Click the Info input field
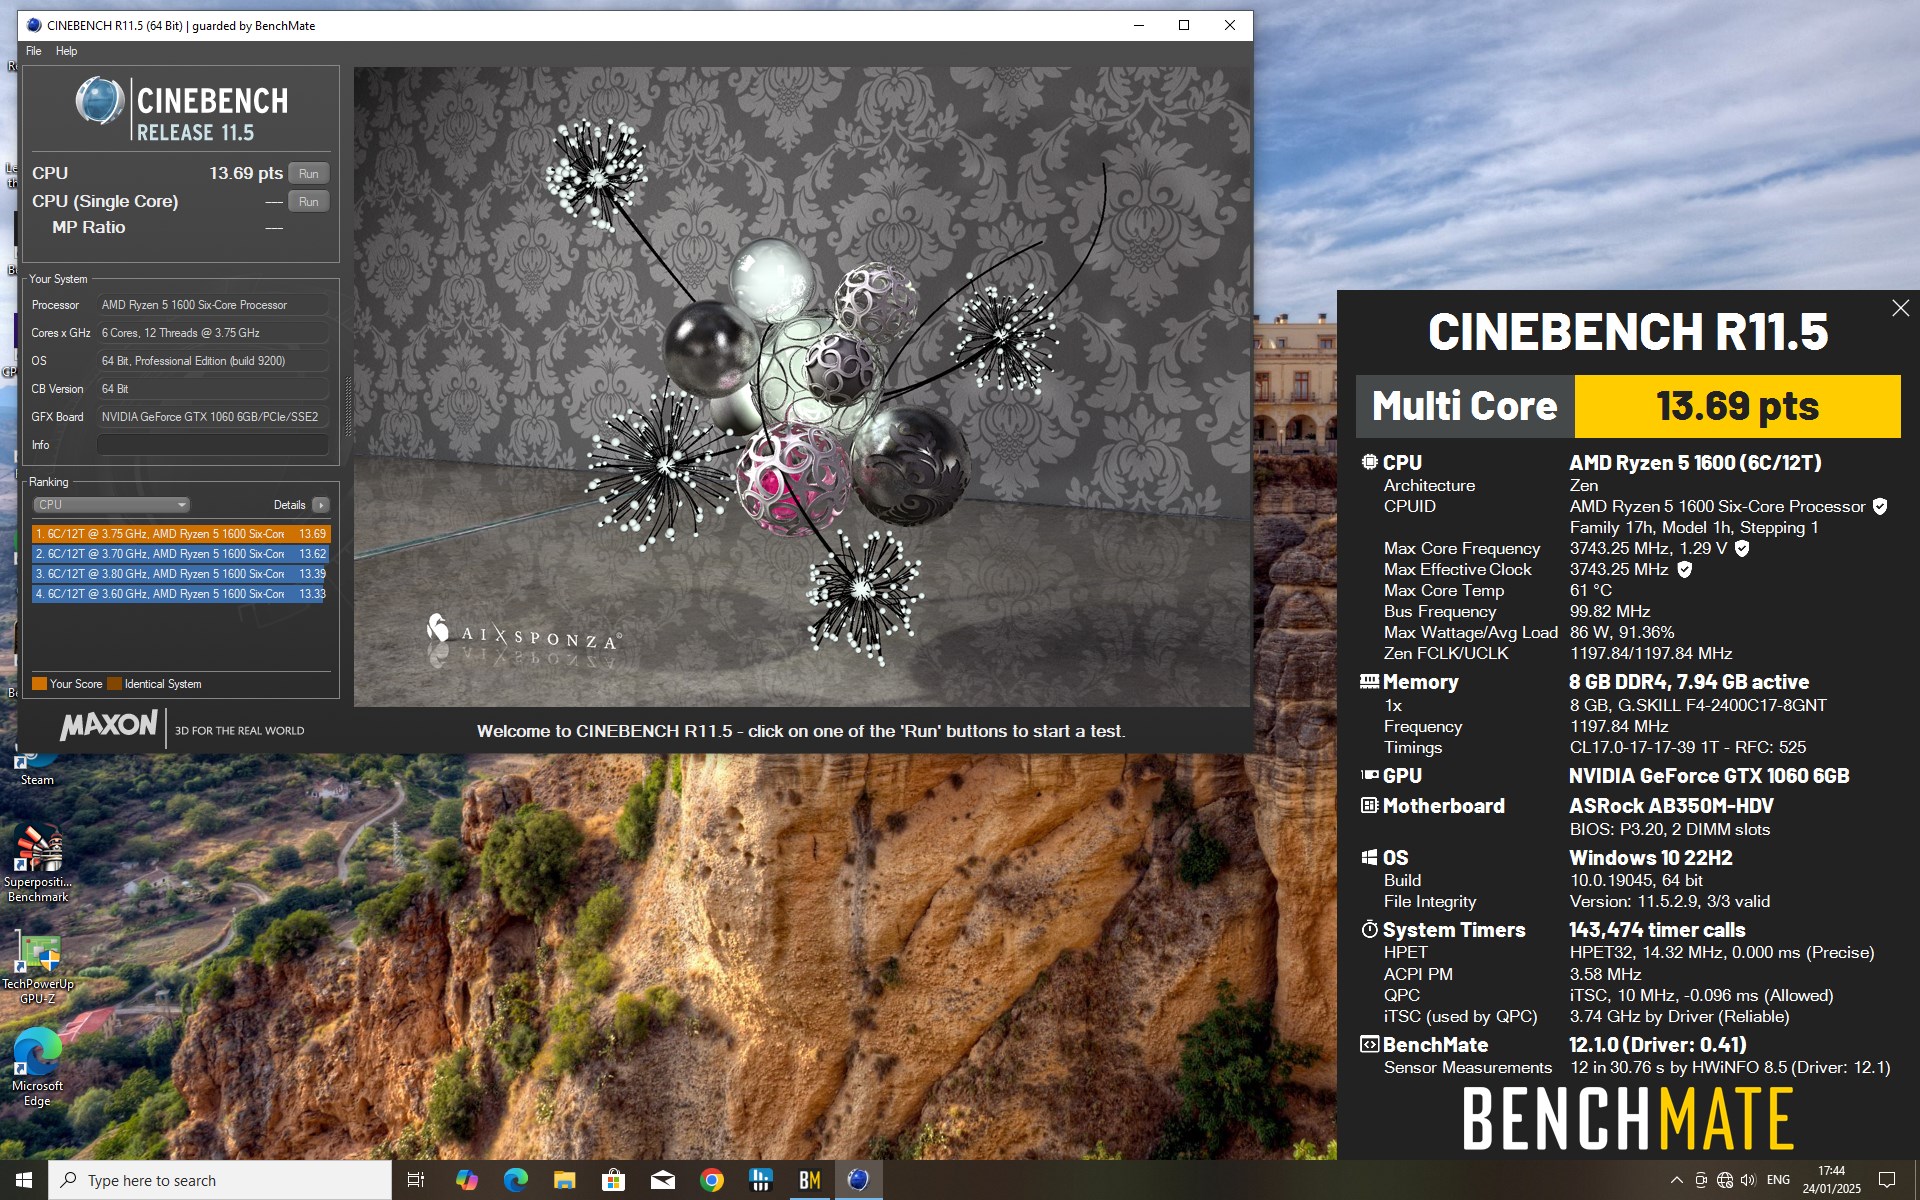This screenshot has width=1920, height=1200. 213,445
